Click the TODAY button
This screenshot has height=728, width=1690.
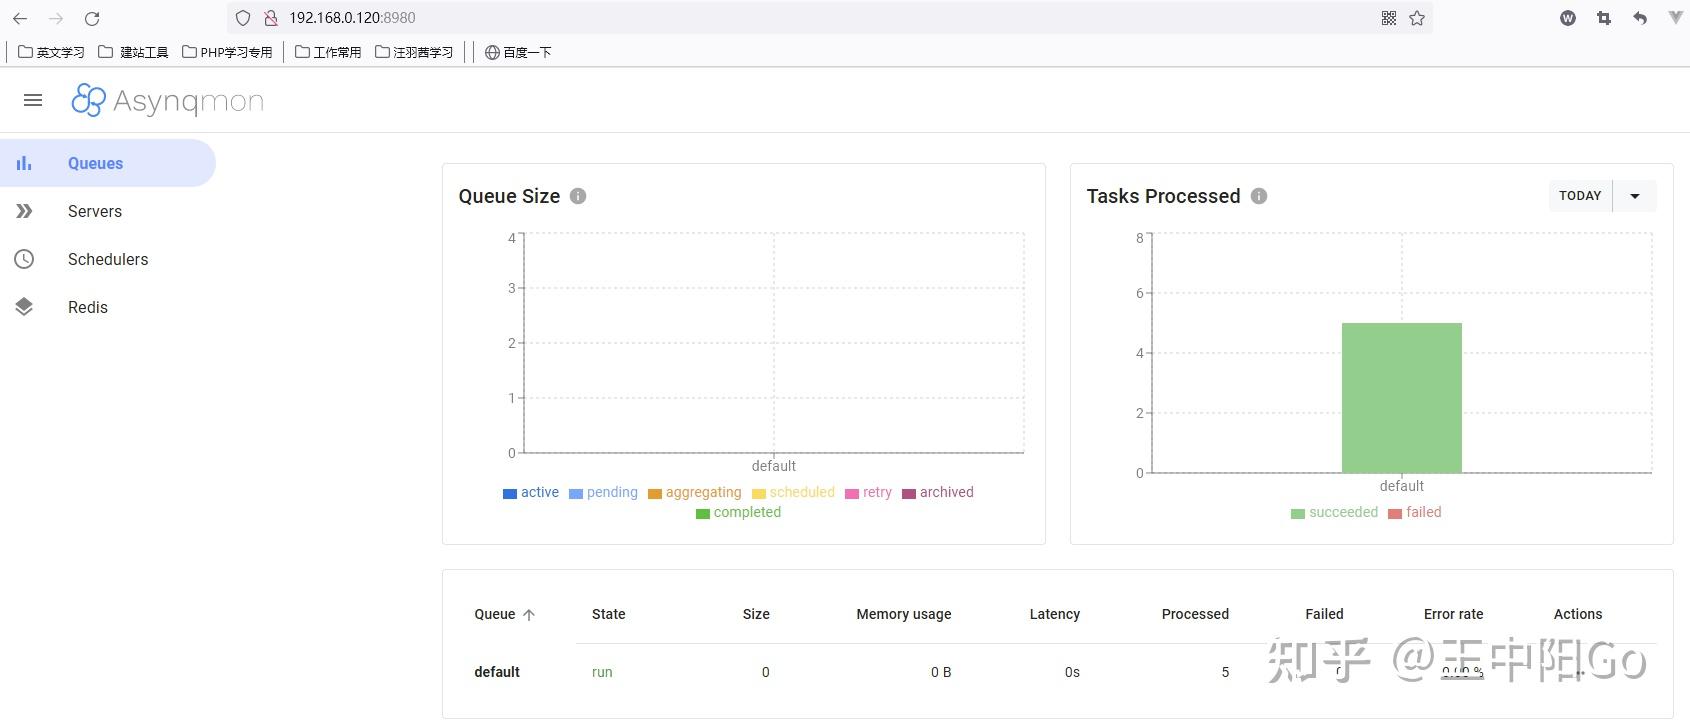click(1580, 196)
